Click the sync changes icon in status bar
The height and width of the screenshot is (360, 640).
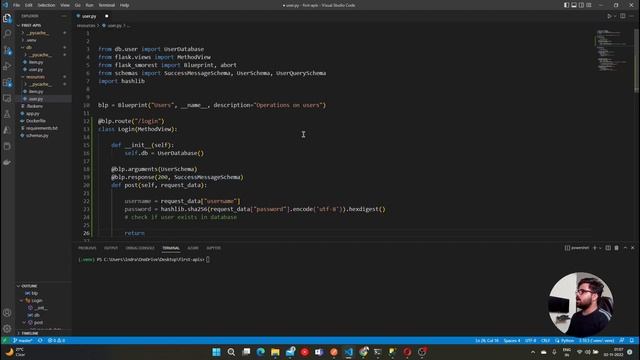pyautogui.click(x=40, y=340)
